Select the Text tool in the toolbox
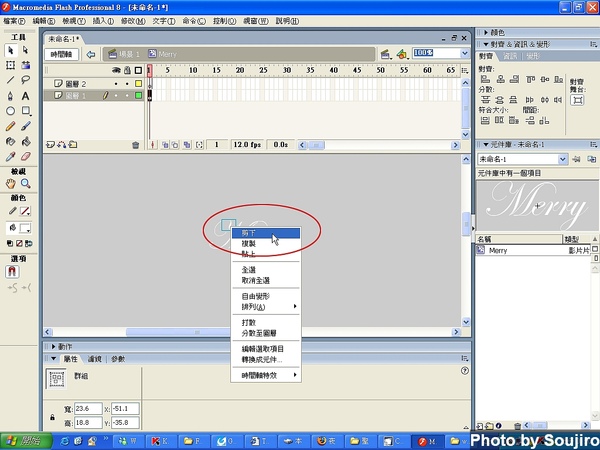Screen dimensions: 600x450 coord(25,95)
